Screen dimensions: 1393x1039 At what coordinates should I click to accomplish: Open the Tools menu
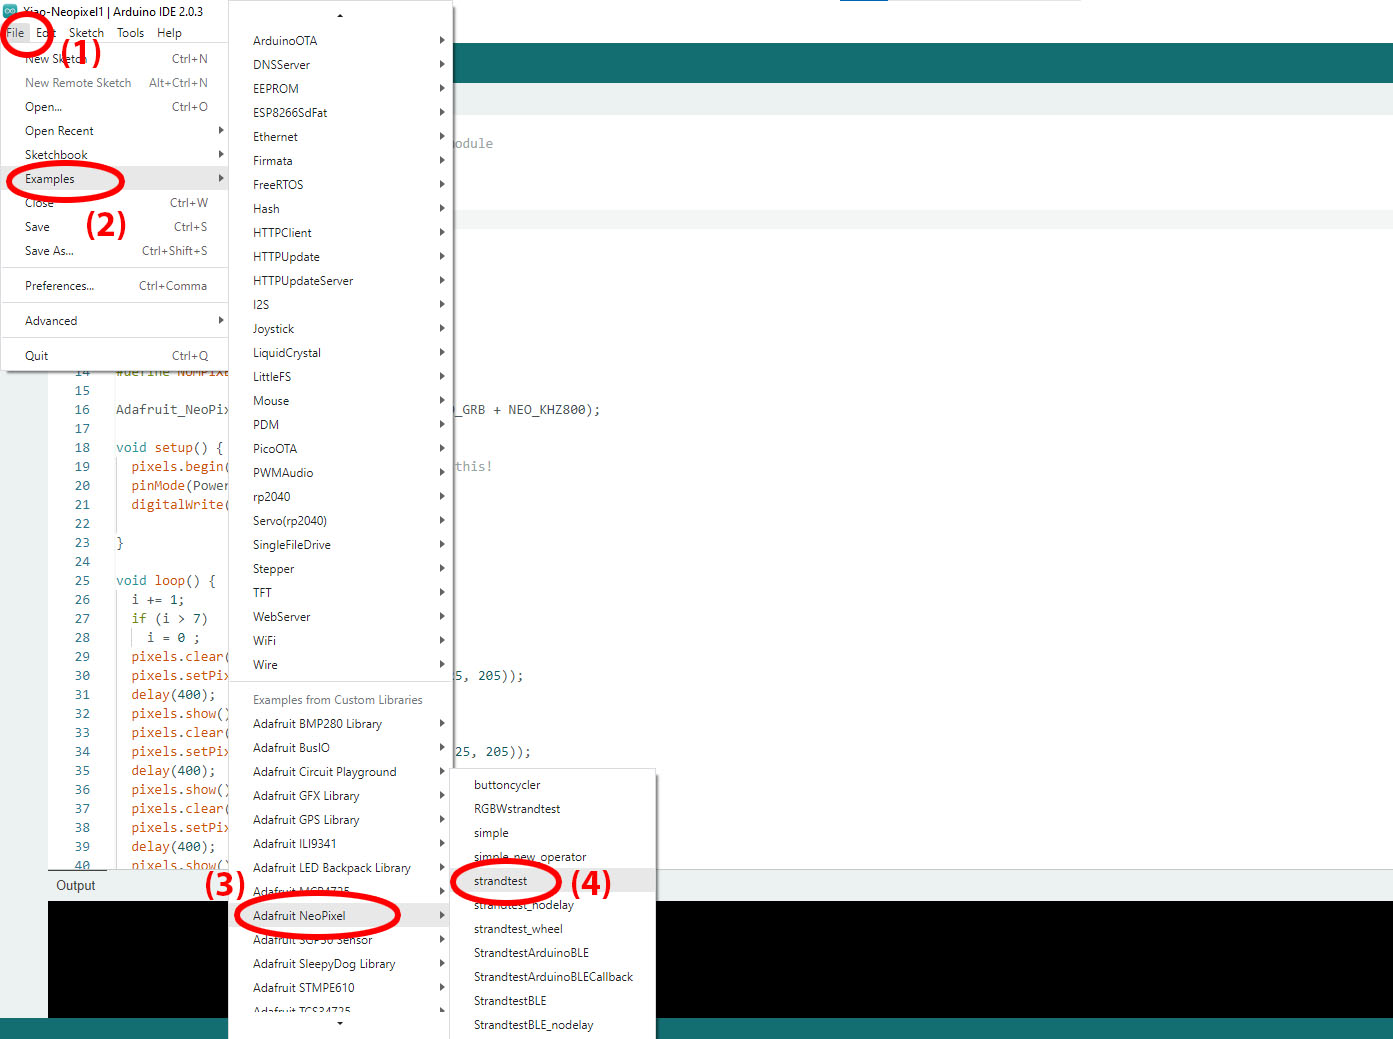click(130, 33)
